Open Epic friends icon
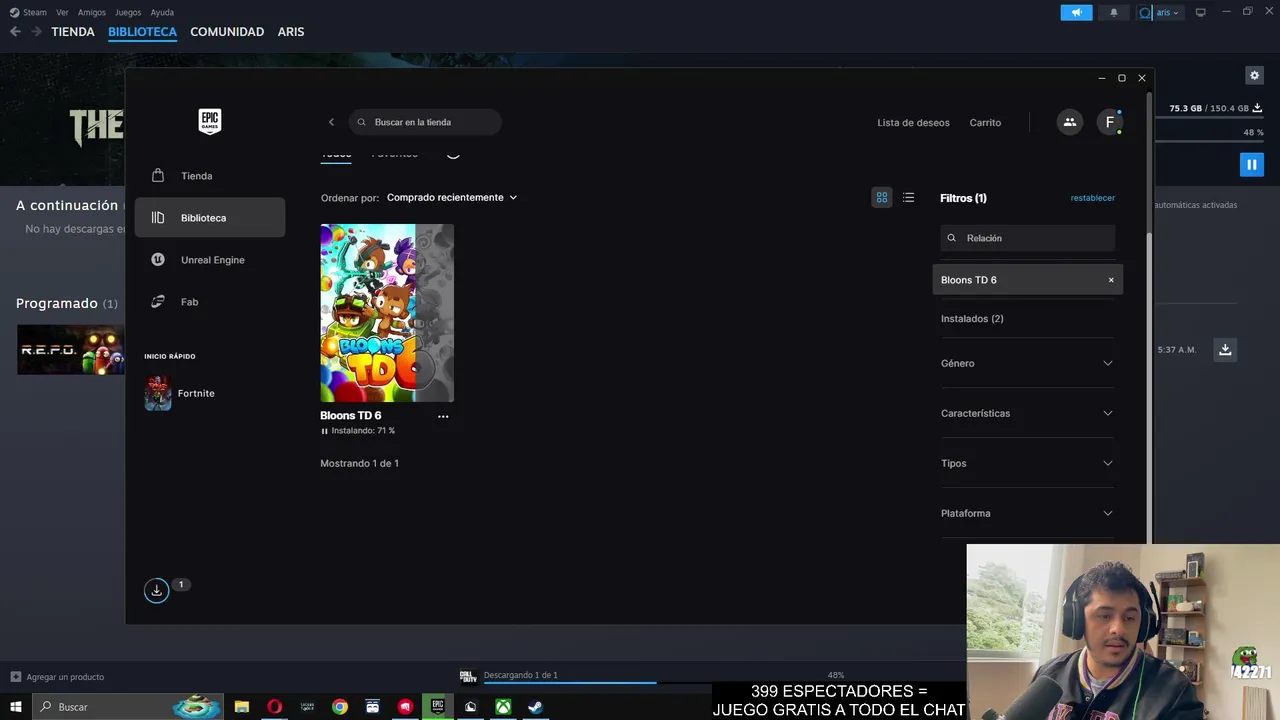Screen dimensions: 1280x720 click(1070, 122)
